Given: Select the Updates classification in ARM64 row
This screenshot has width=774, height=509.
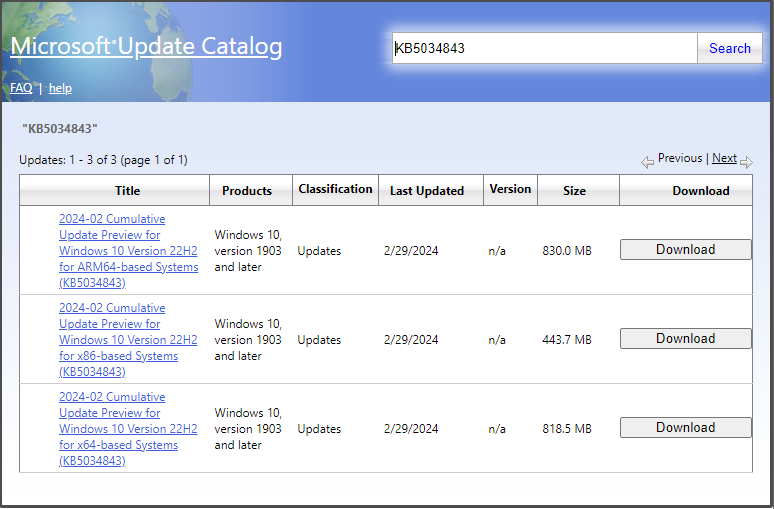Looking at the screenshot, I should tap(319, 251).
